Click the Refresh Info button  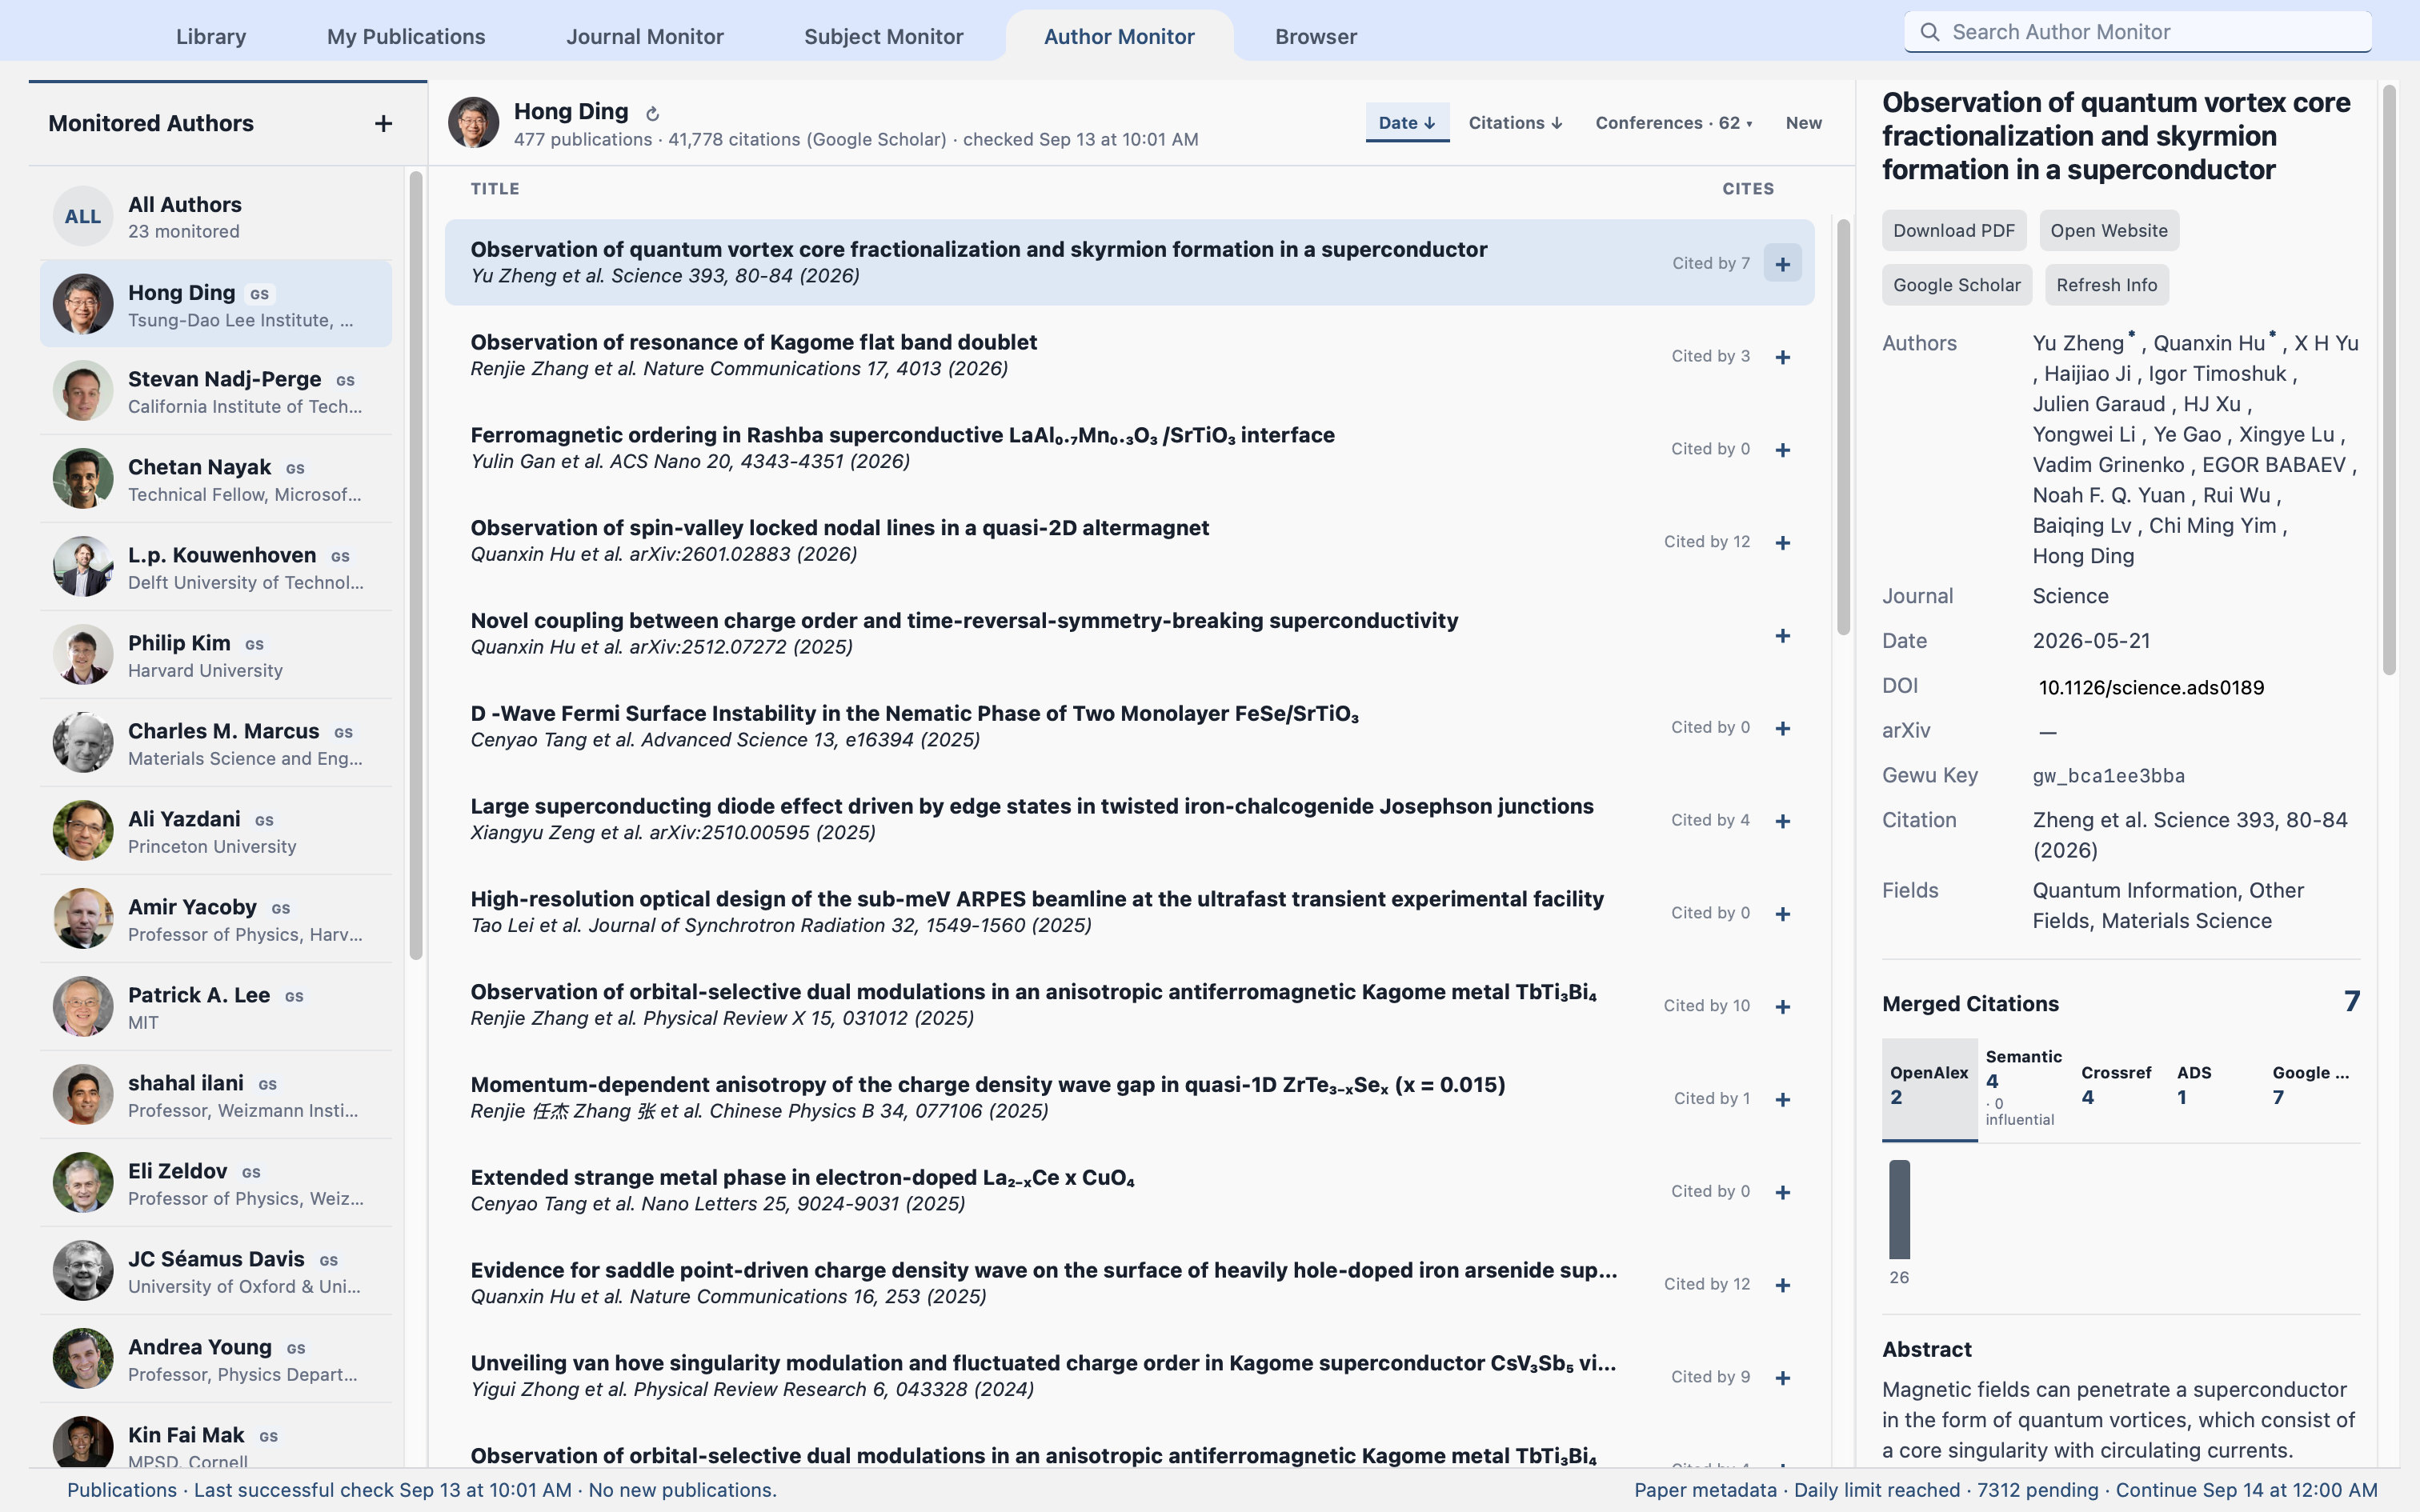(x=2106, y=285)
